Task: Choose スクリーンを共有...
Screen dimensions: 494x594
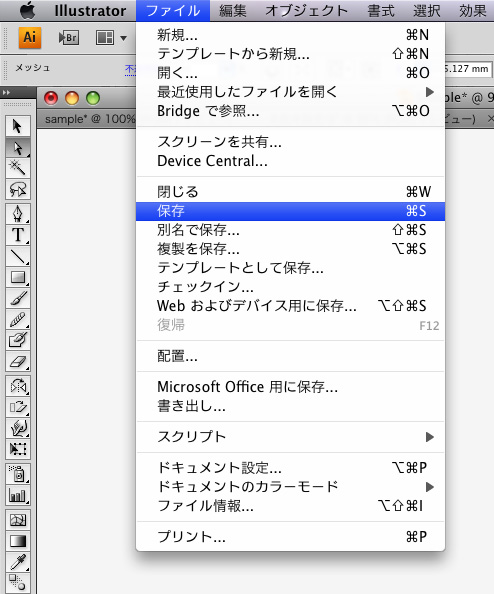Action: [290, 142]
